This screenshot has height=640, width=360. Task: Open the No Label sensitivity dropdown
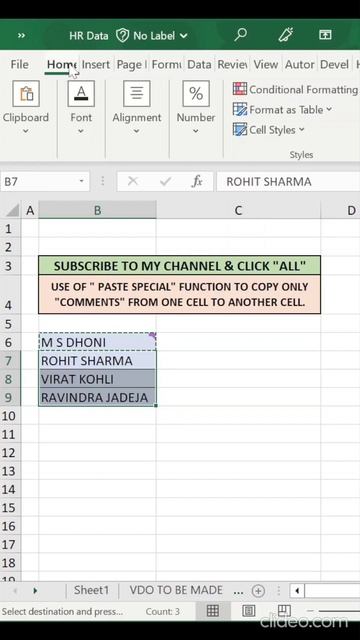152,36
